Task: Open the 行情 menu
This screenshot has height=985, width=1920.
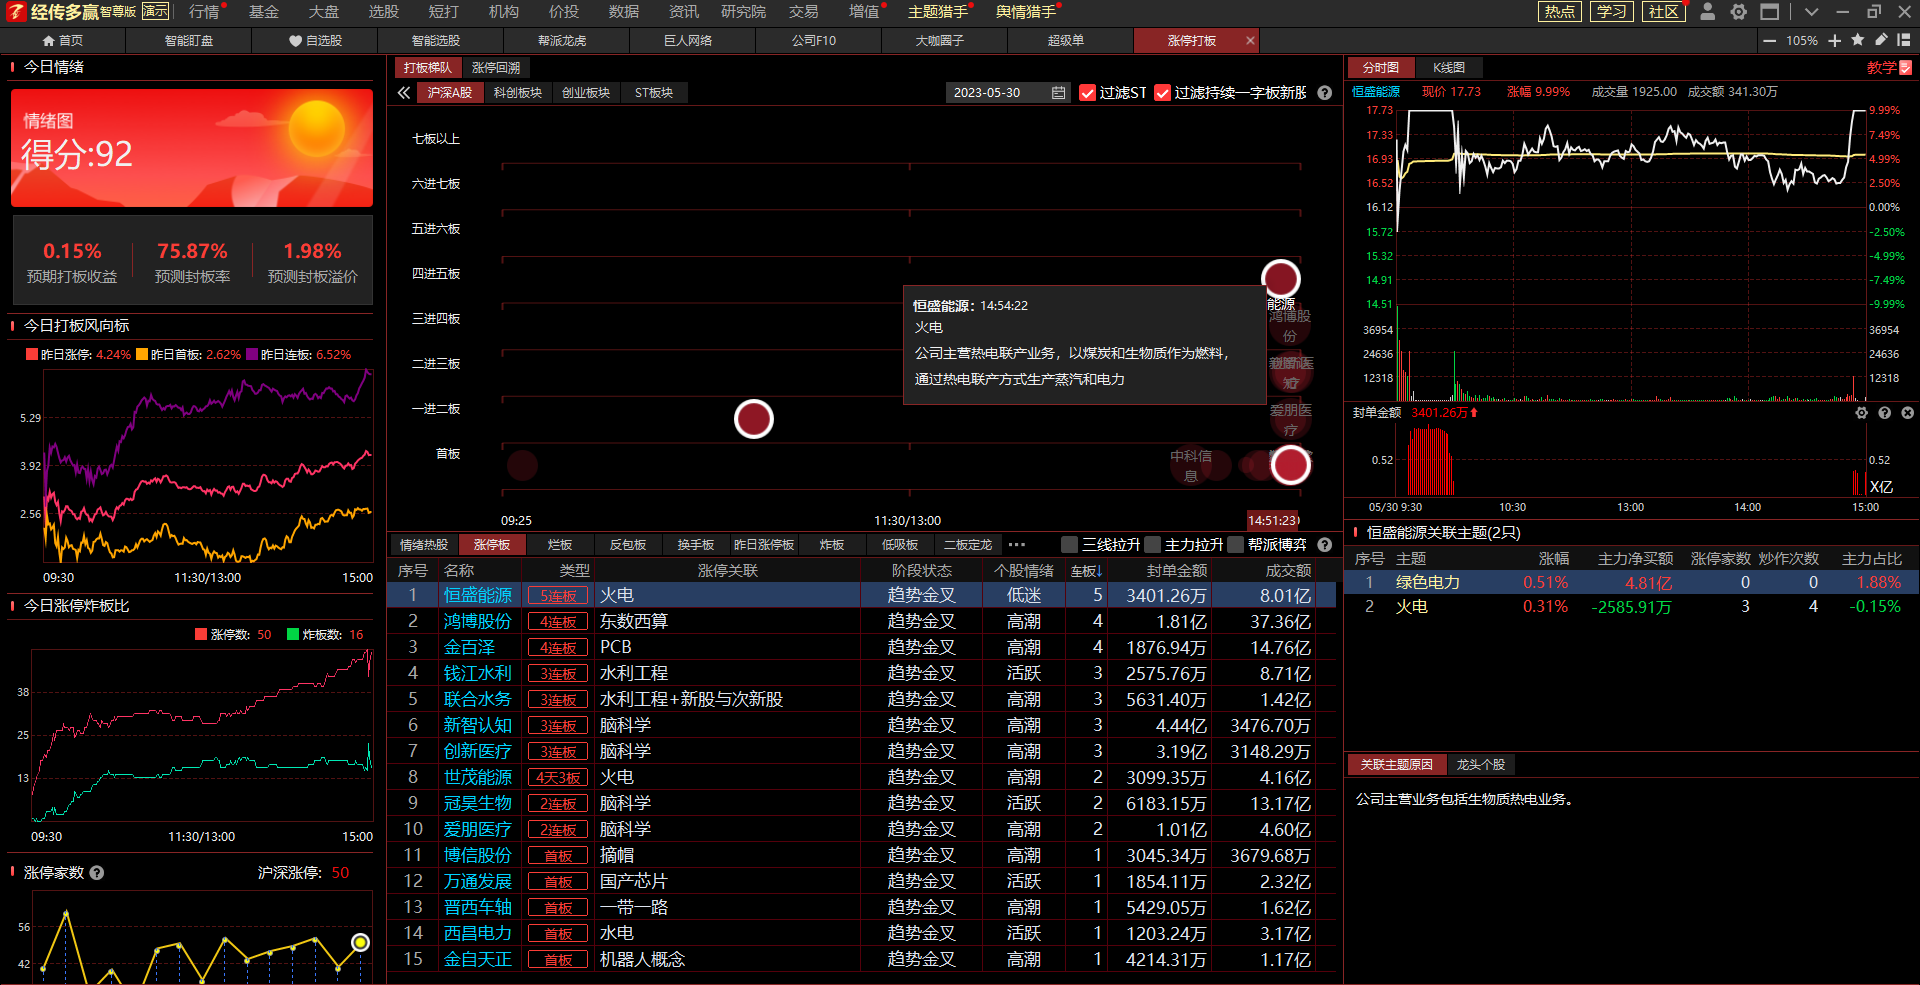Action: [x=204, y=12]
